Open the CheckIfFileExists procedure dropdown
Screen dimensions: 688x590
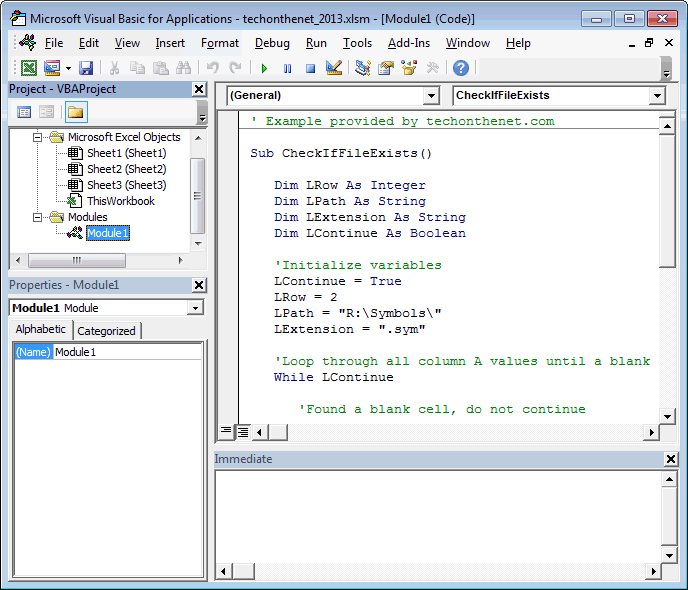pos(657,96)
